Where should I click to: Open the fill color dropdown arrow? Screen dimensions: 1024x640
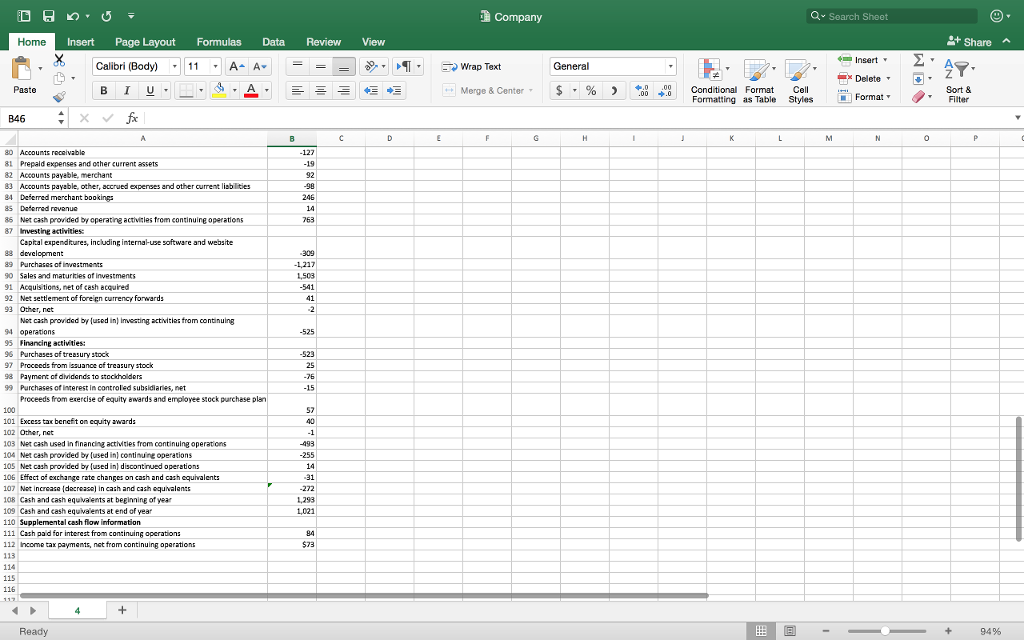click(234, 90)
